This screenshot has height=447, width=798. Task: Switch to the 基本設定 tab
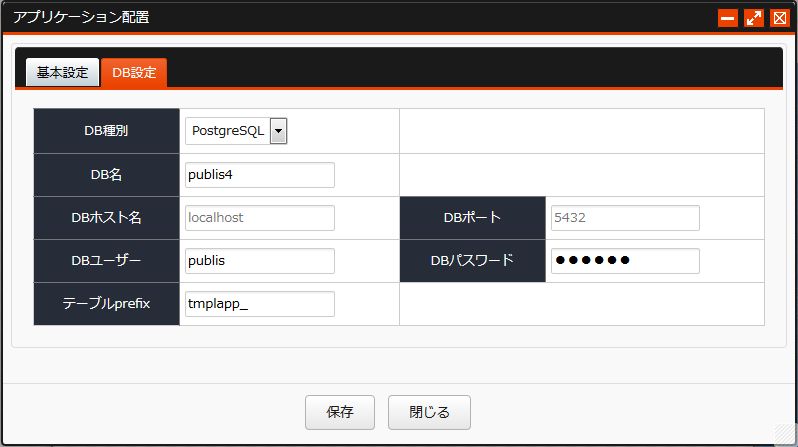[x=62, y=72]
